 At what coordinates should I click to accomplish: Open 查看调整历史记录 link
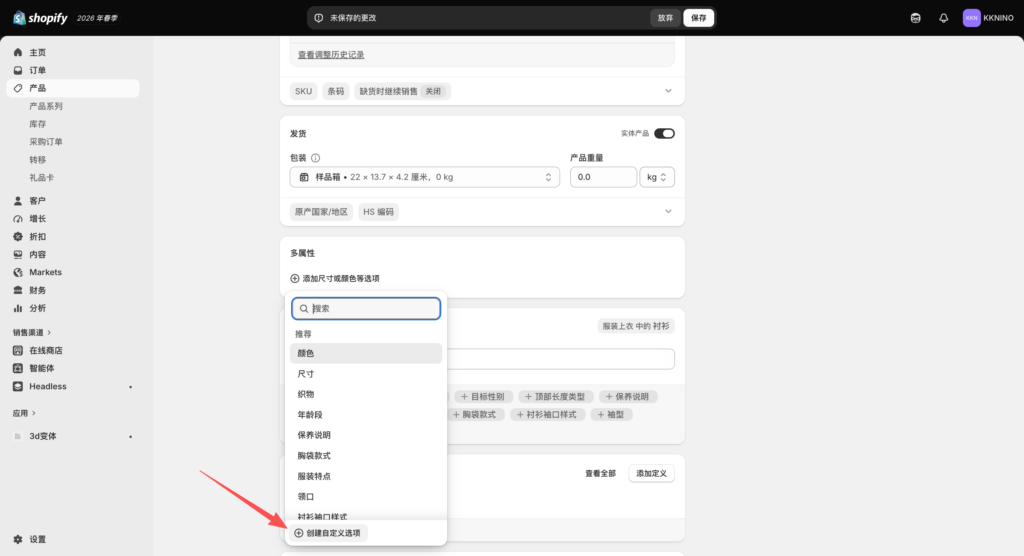pos(331,55)
